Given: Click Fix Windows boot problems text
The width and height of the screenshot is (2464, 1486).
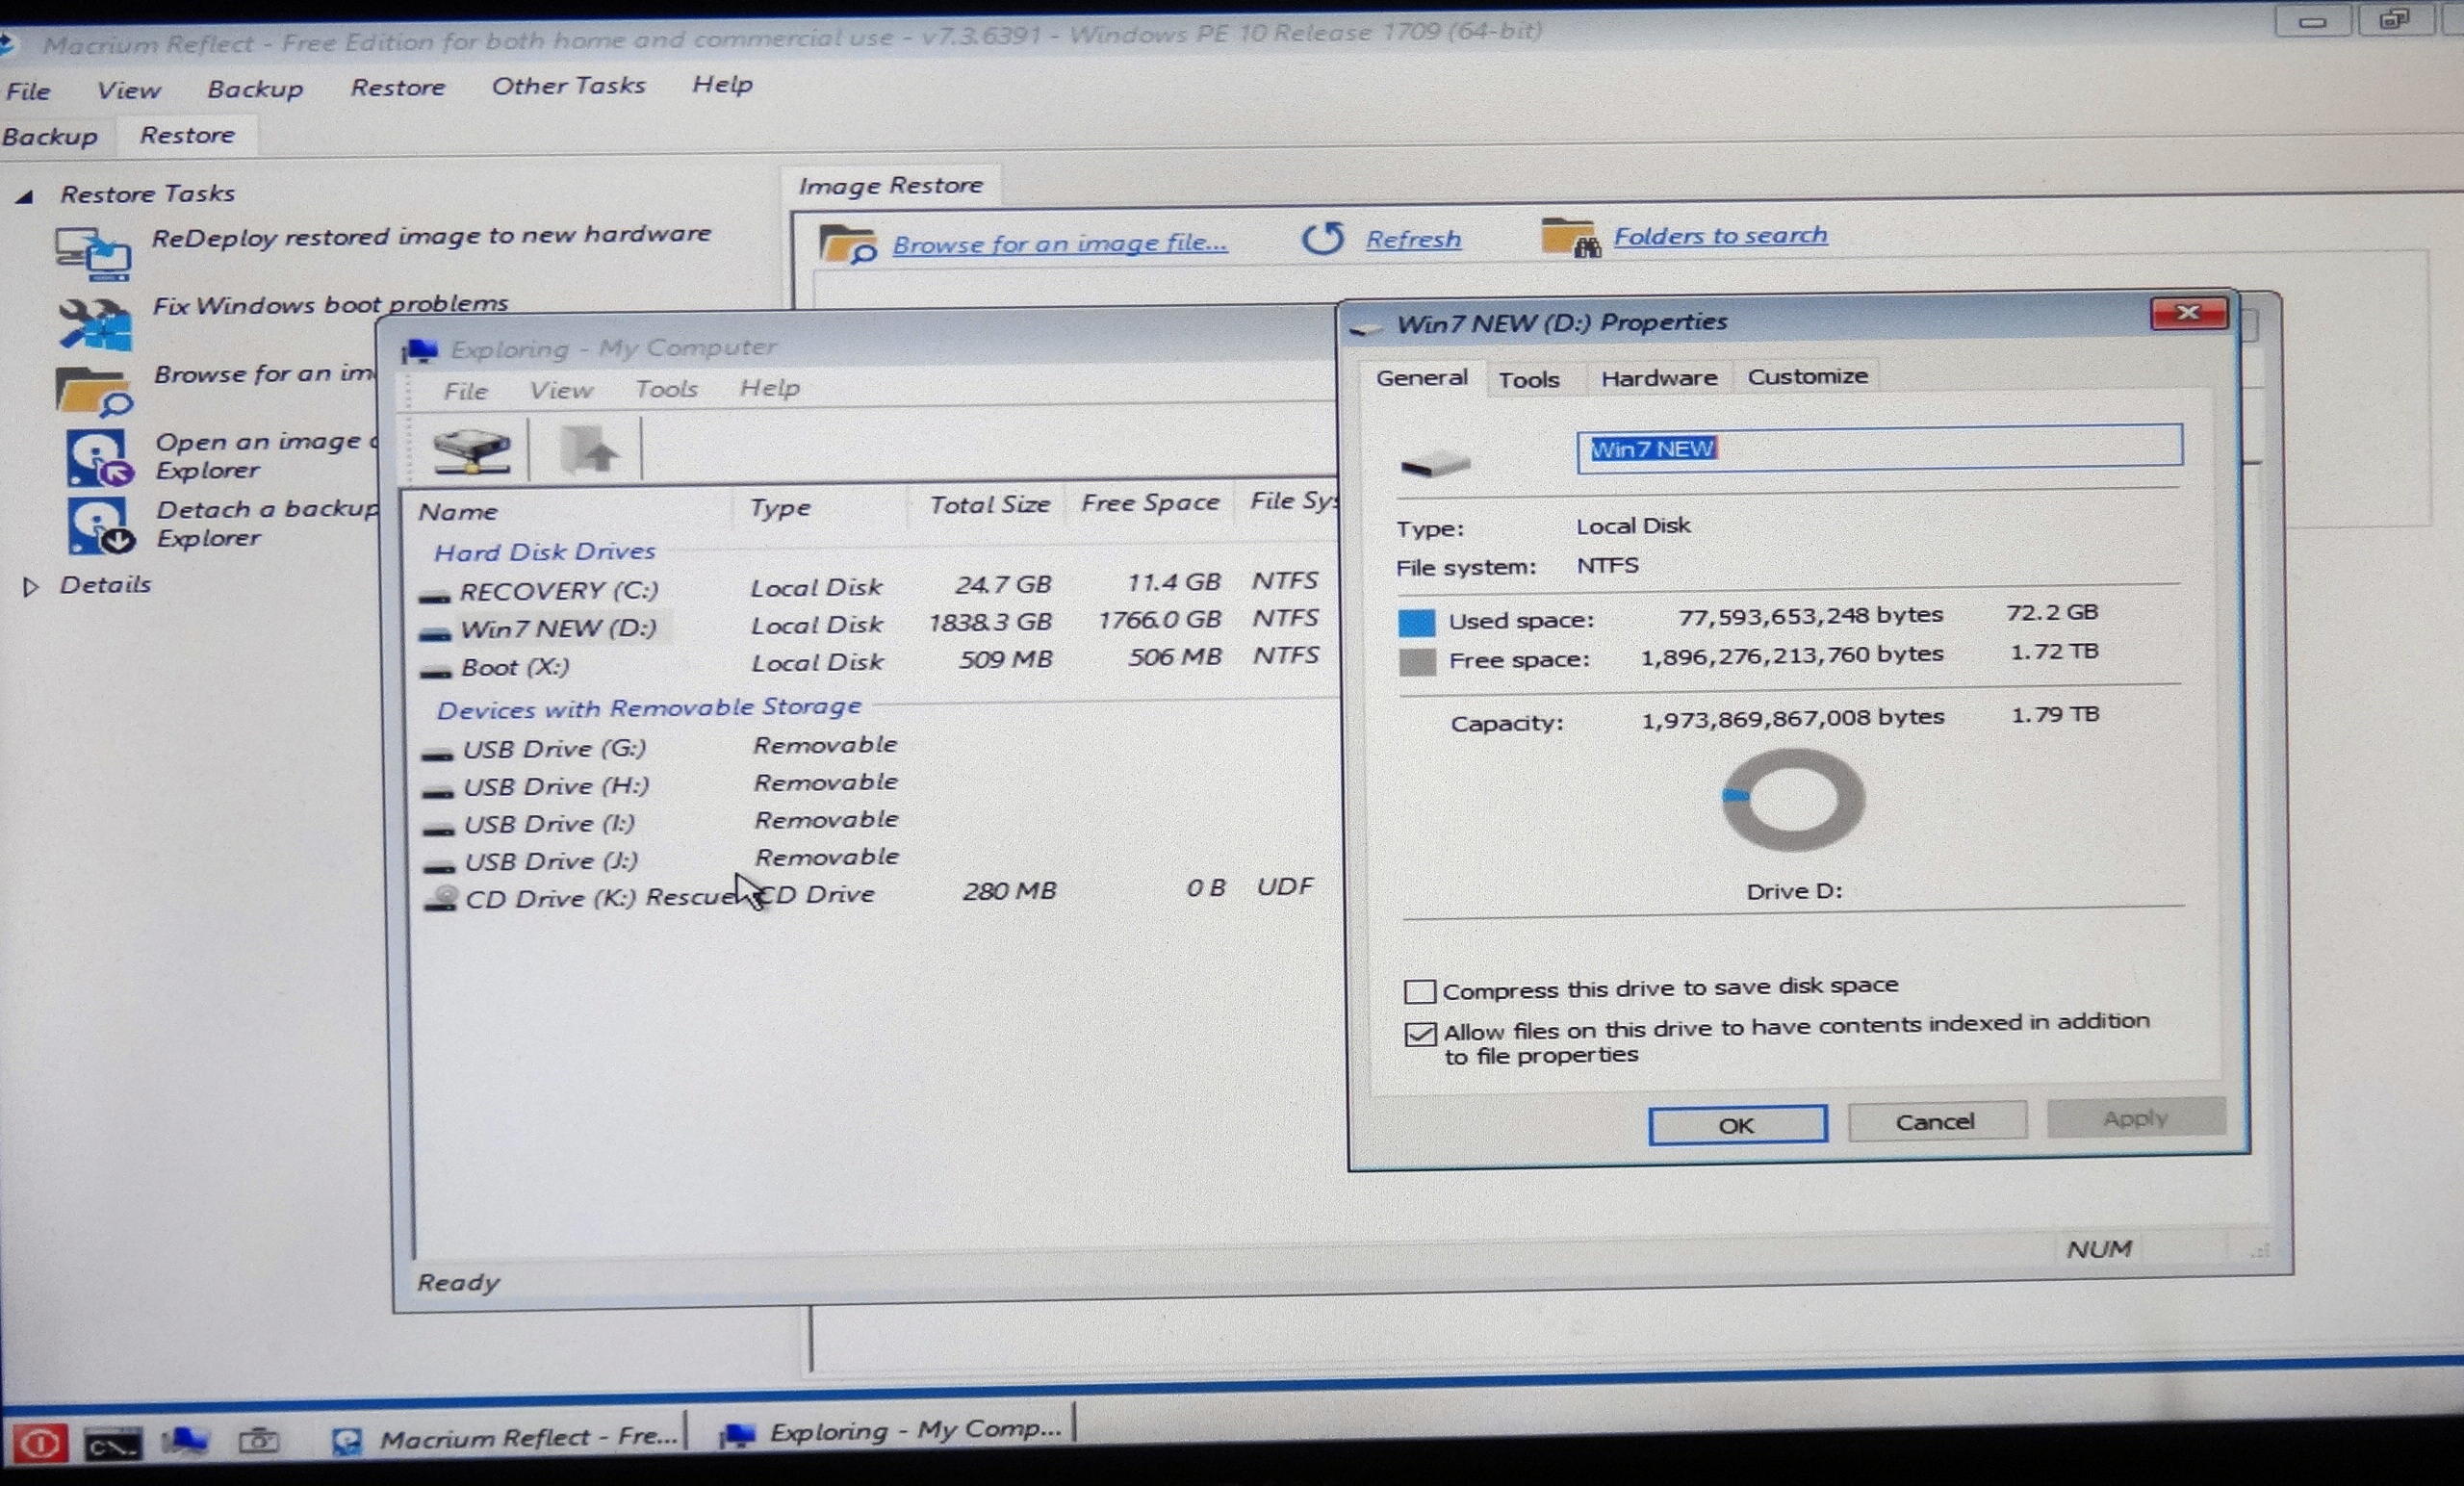Looking at the screenshot, I should 330,304.
